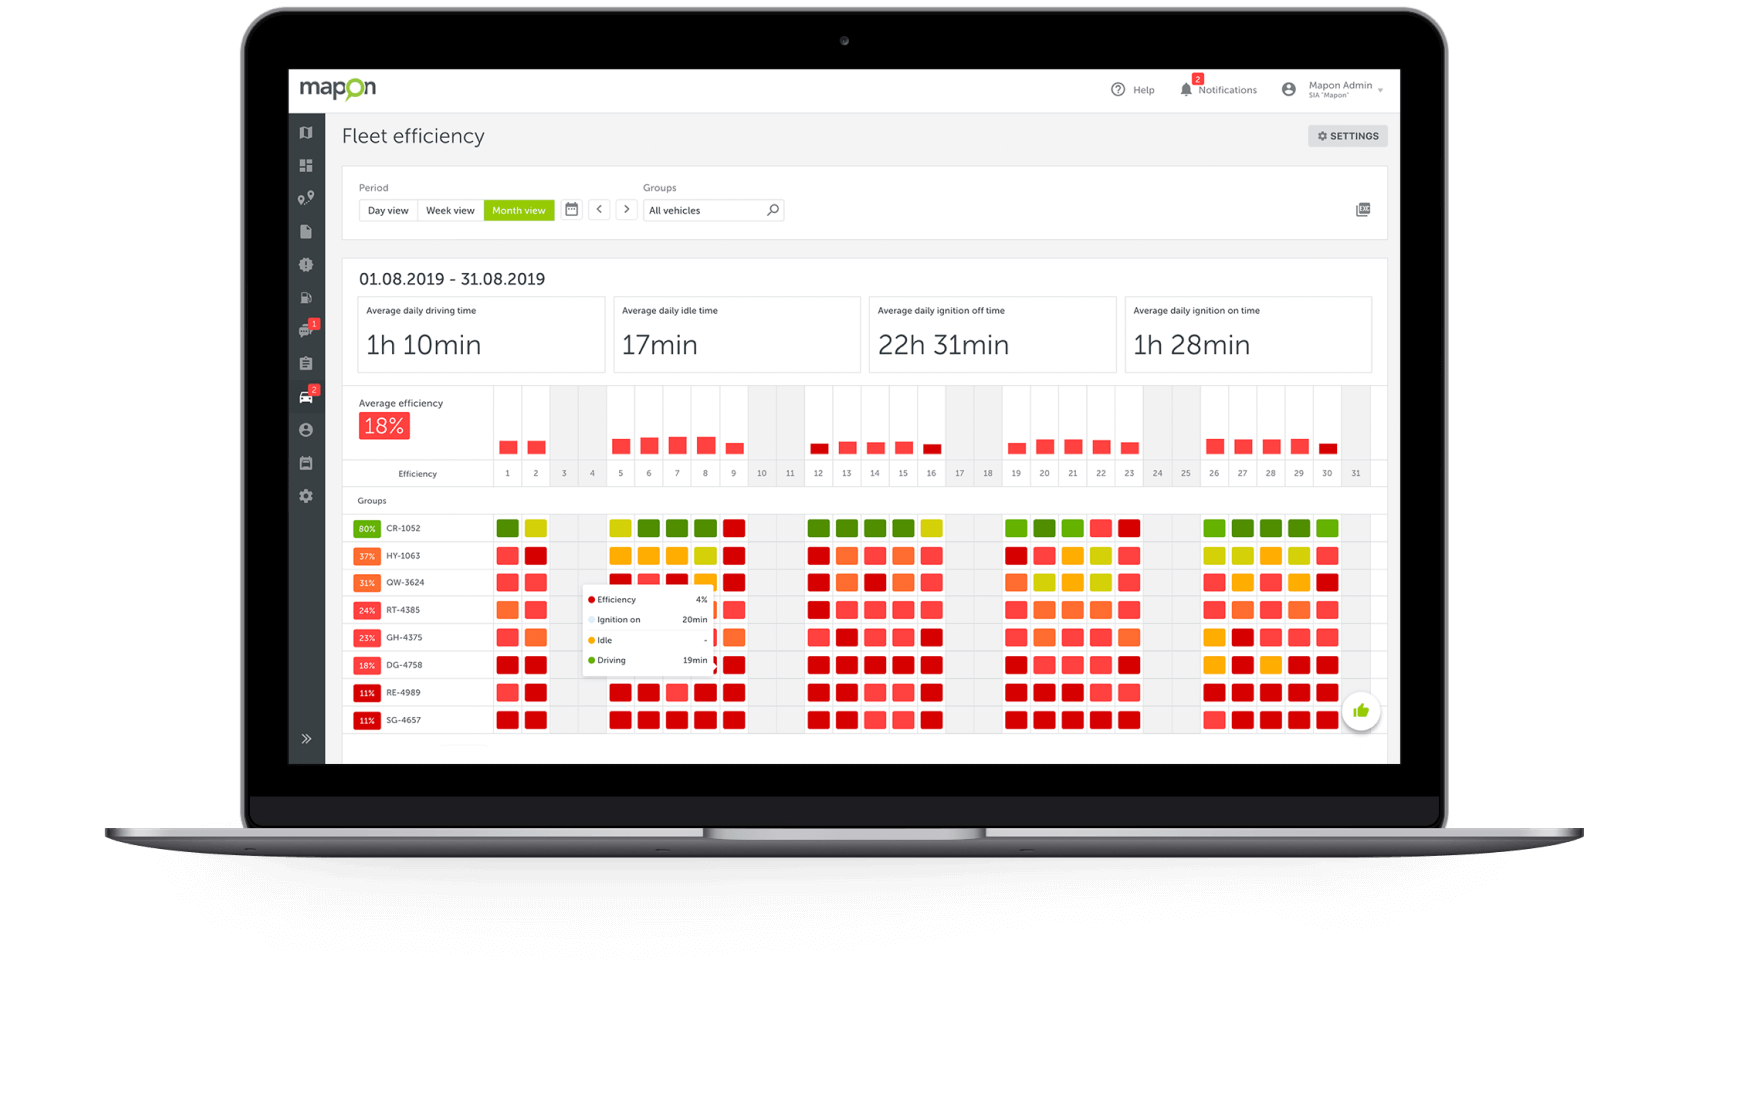Open Help
1762x1096 pixels.
[x=1143, y=90]
